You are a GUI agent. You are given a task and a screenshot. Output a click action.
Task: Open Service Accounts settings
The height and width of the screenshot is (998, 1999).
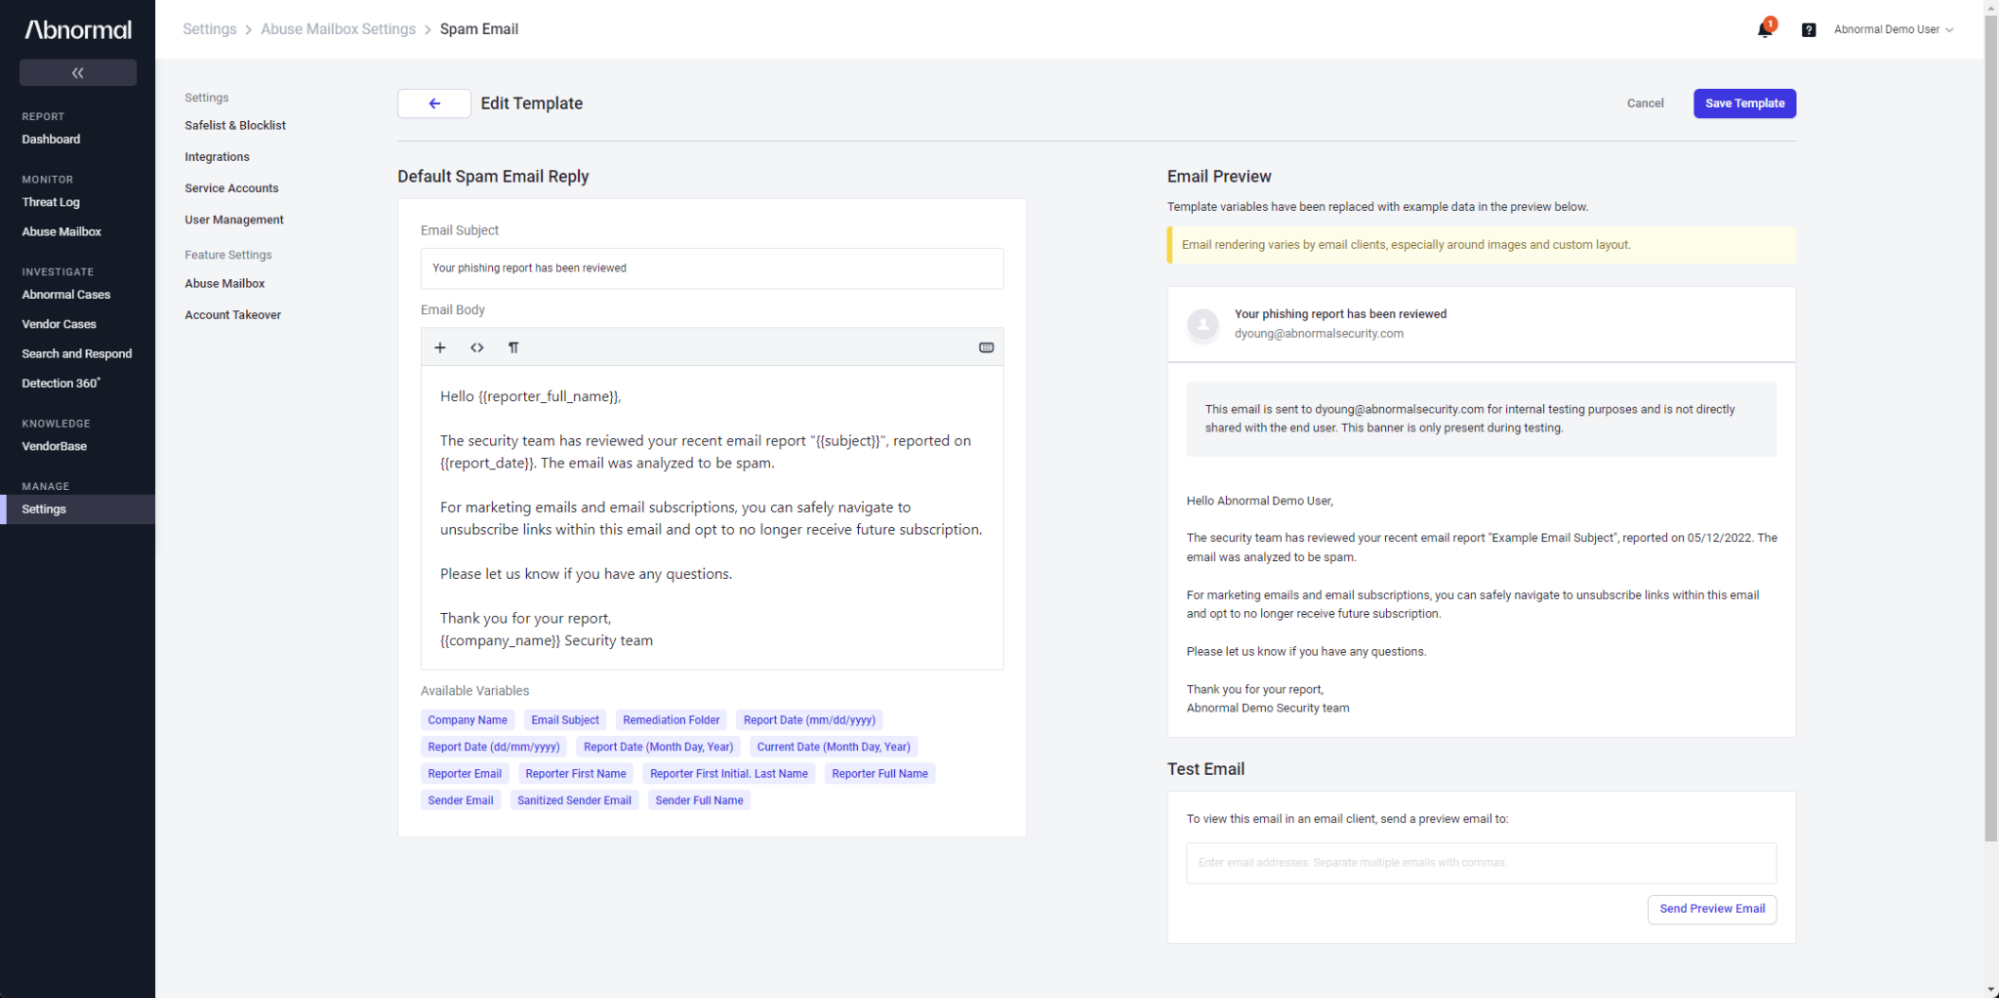point(231,188)
